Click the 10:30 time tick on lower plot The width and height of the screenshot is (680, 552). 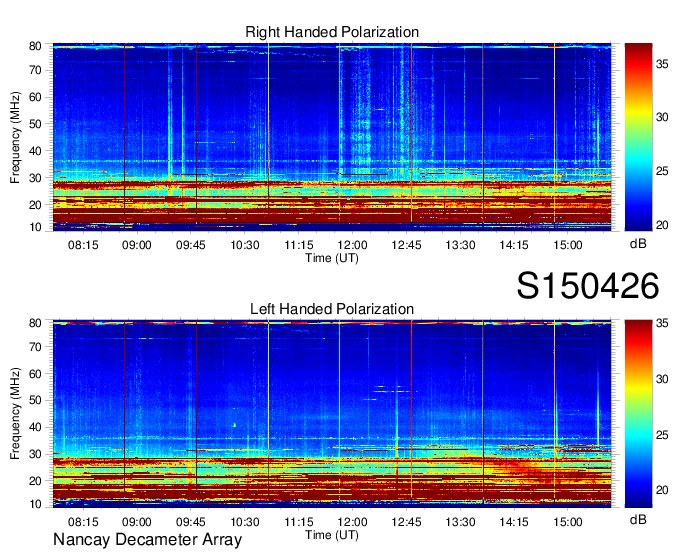click(x=245, y=522)
